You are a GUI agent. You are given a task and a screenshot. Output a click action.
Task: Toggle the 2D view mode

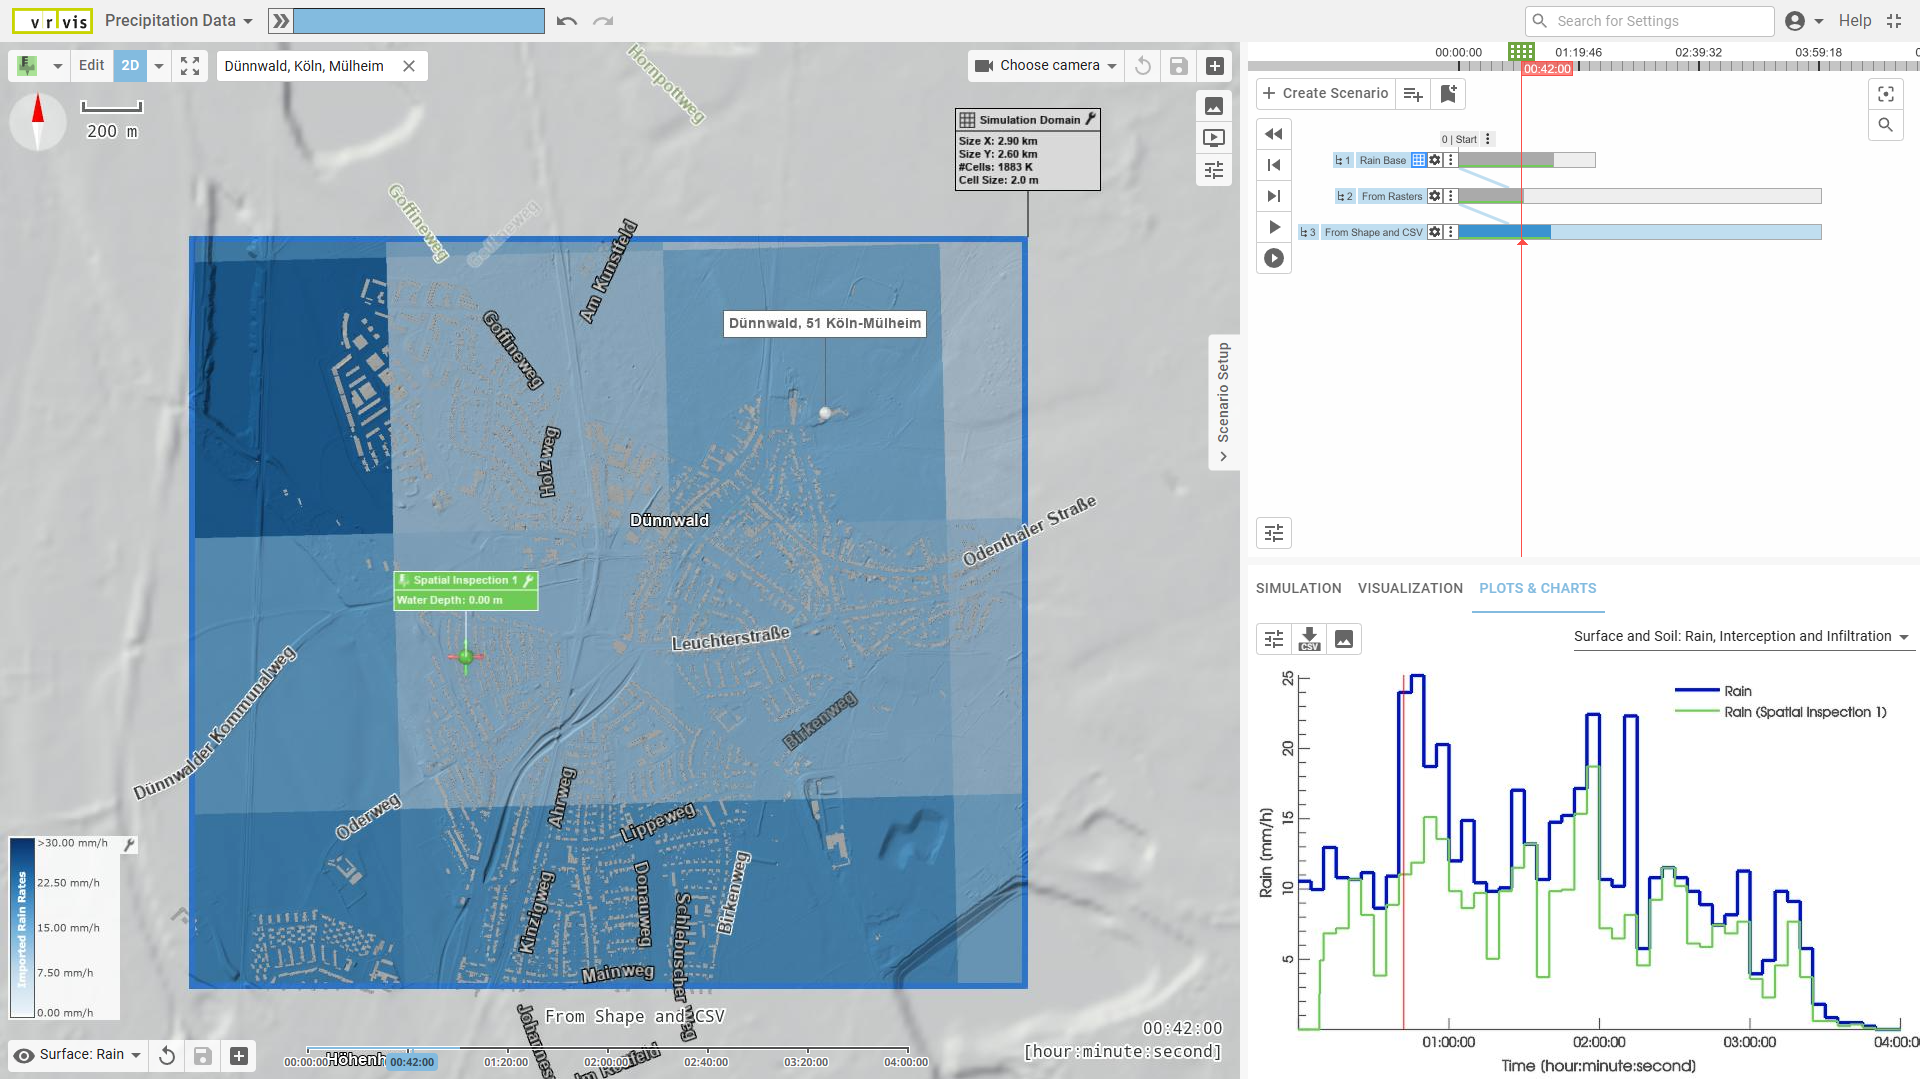pos(130,66)
